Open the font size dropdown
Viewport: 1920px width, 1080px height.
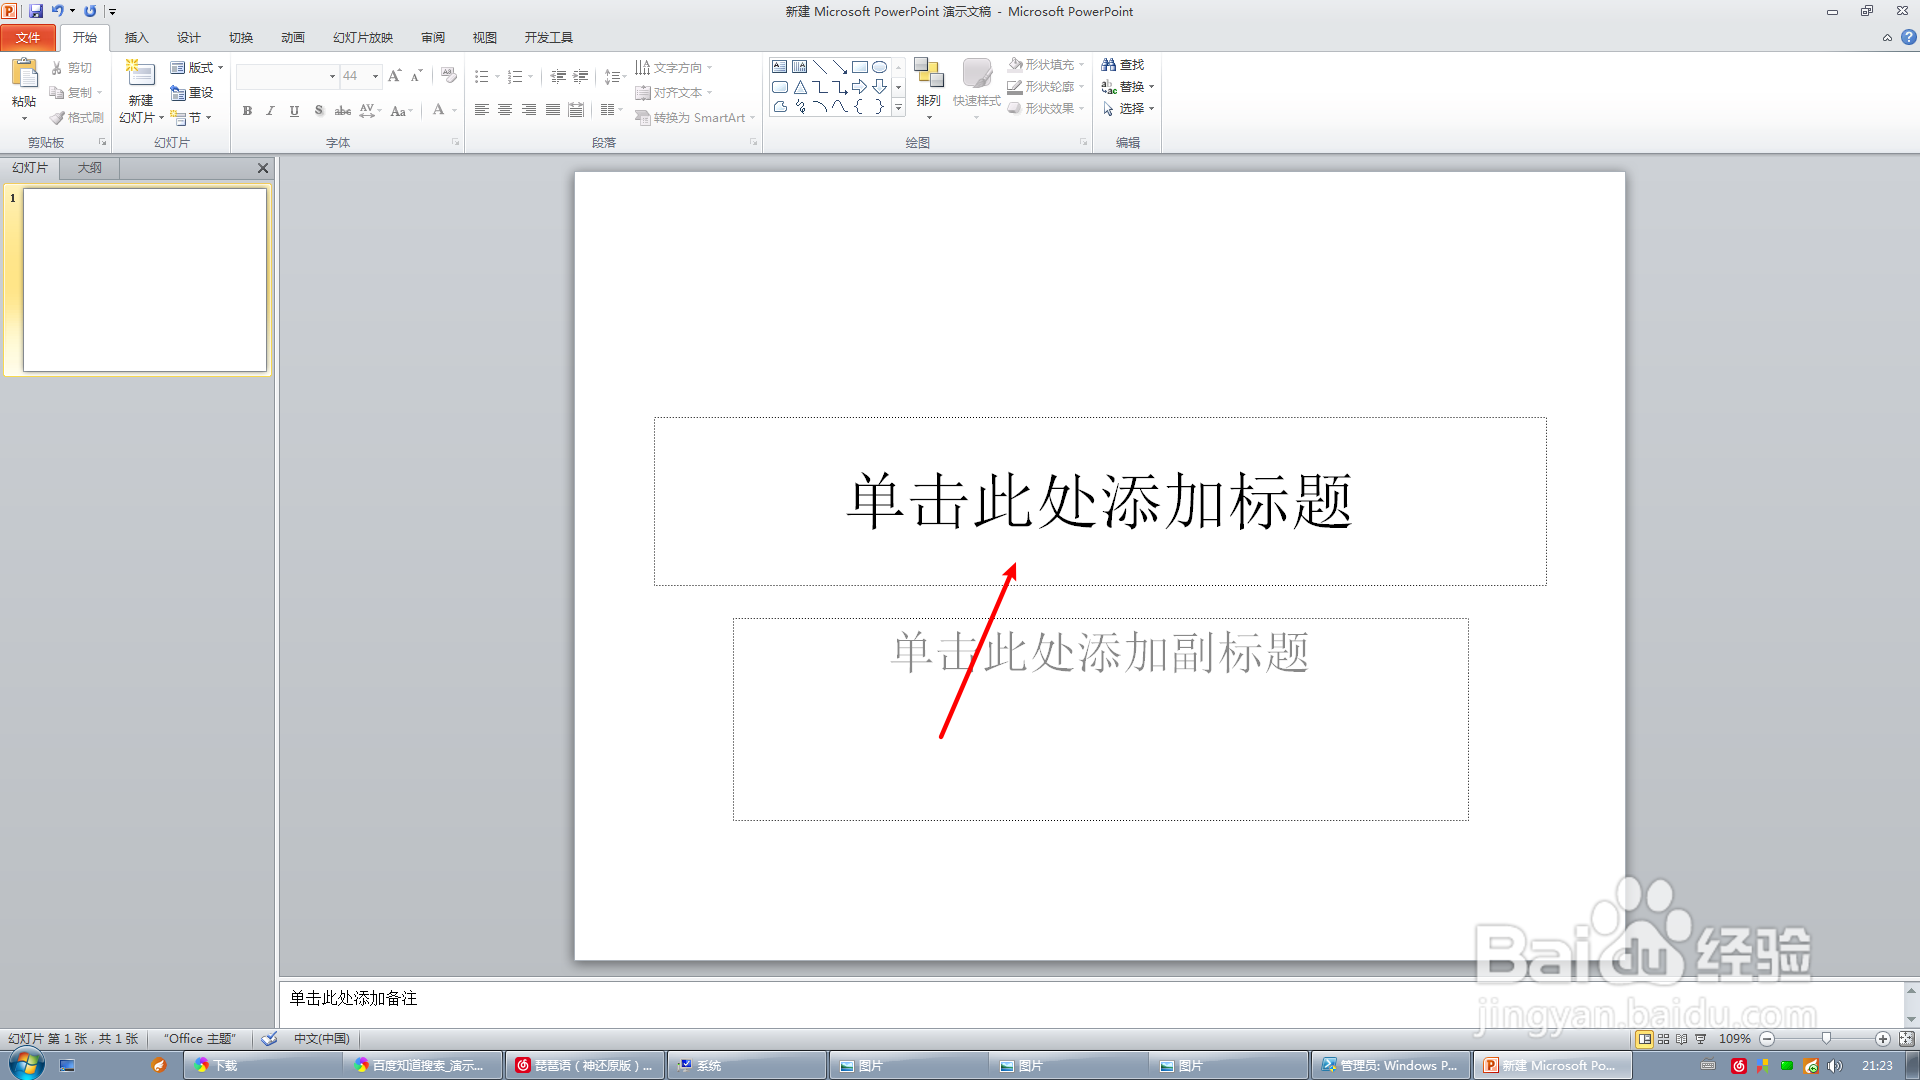[x=375, y=76]
